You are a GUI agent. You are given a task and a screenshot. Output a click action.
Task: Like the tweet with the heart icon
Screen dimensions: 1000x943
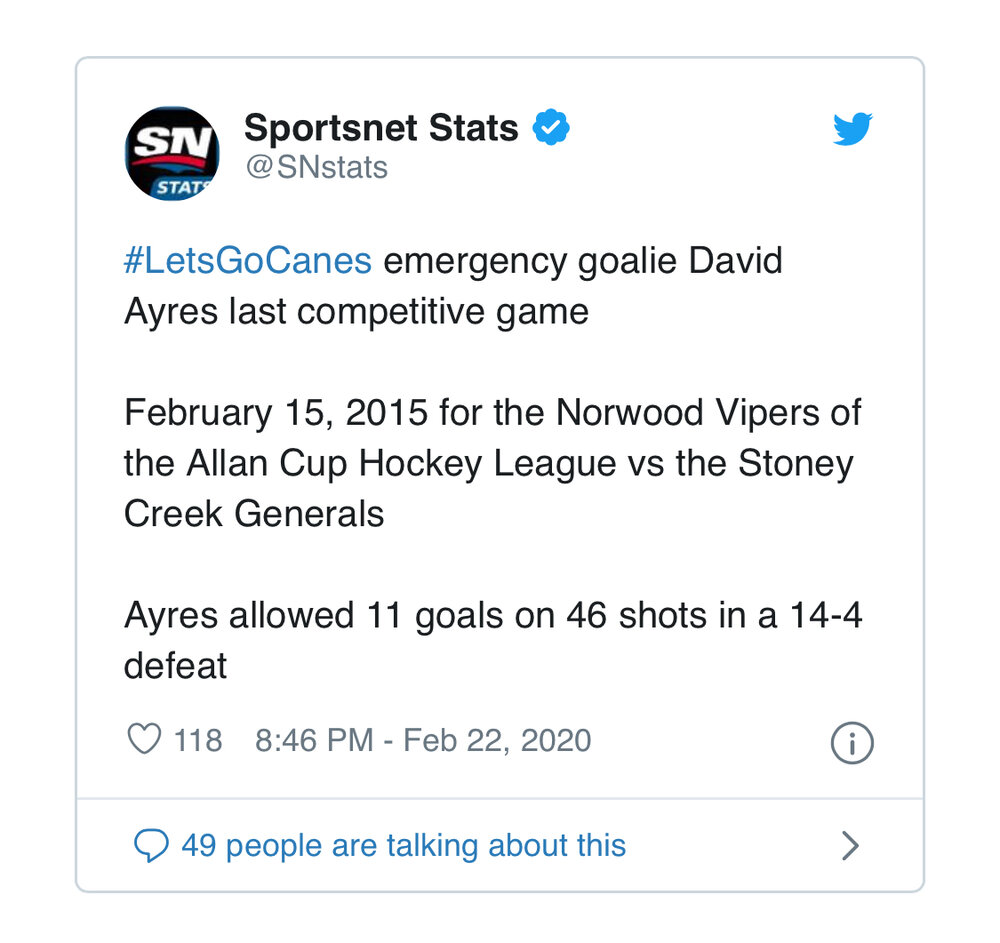144,739
